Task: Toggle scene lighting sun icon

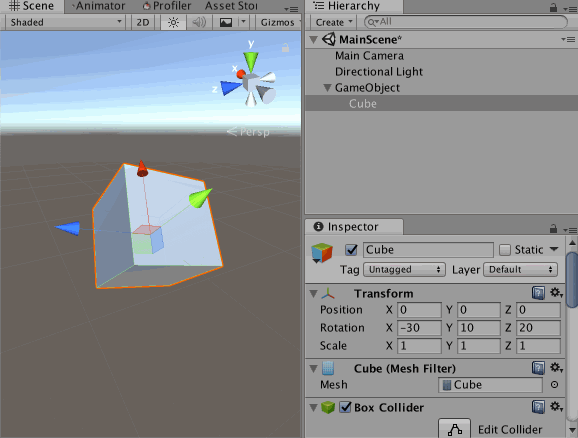Action: (173, 22)
